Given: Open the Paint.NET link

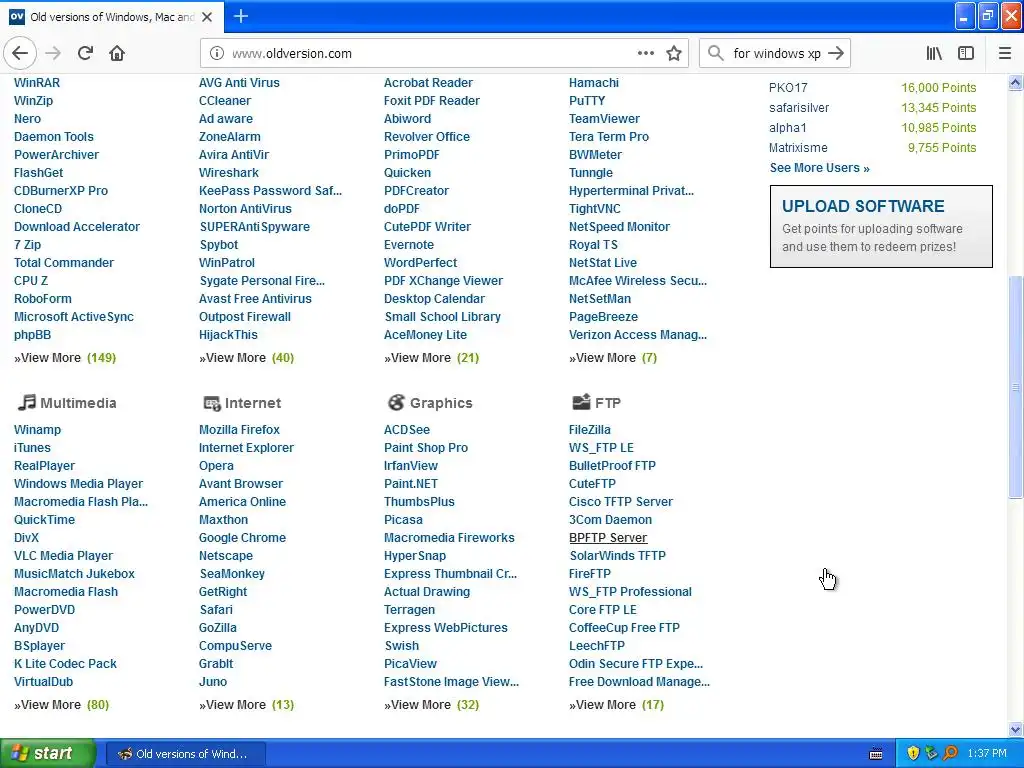Looking at the screenshot, I should click(x=411, y=484).
